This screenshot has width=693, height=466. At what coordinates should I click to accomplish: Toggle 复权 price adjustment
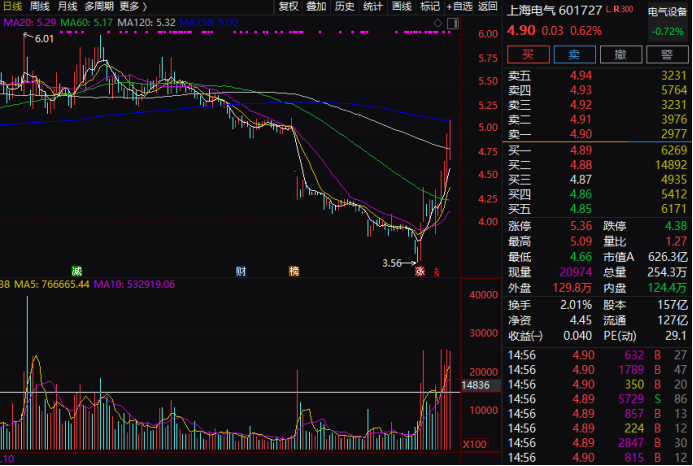(x=288, y=6)
